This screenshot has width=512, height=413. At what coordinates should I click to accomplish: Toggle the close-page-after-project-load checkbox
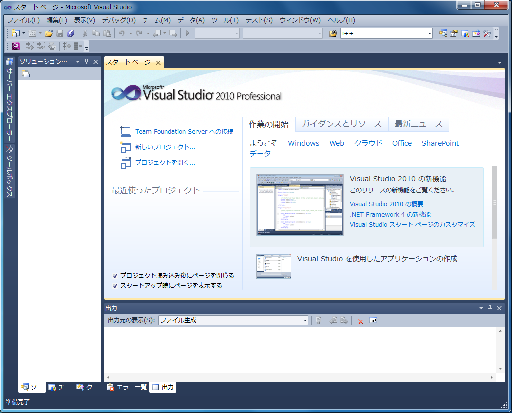(x=115, y=276)
